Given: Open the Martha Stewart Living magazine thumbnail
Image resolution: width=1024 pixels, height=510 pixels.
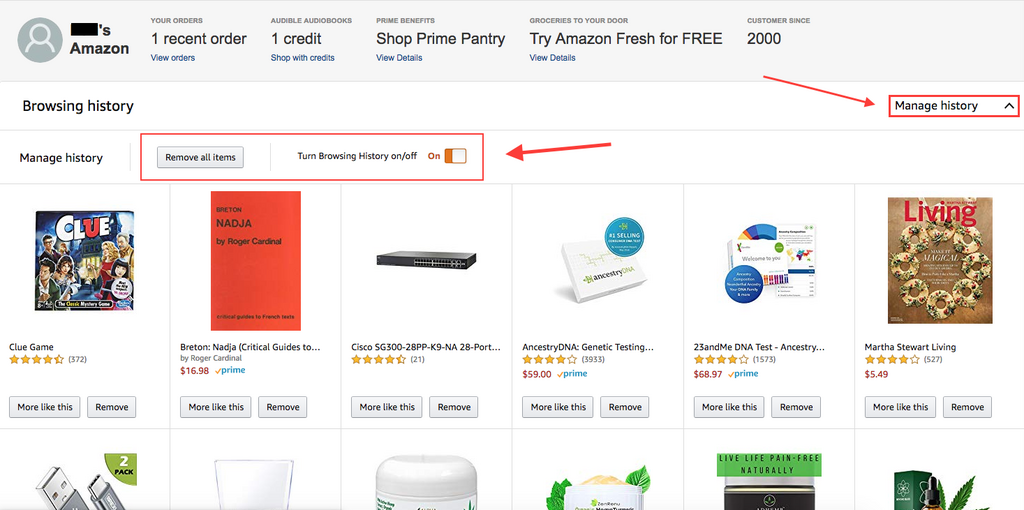Looking at the screenshot, I should [940, 260].
